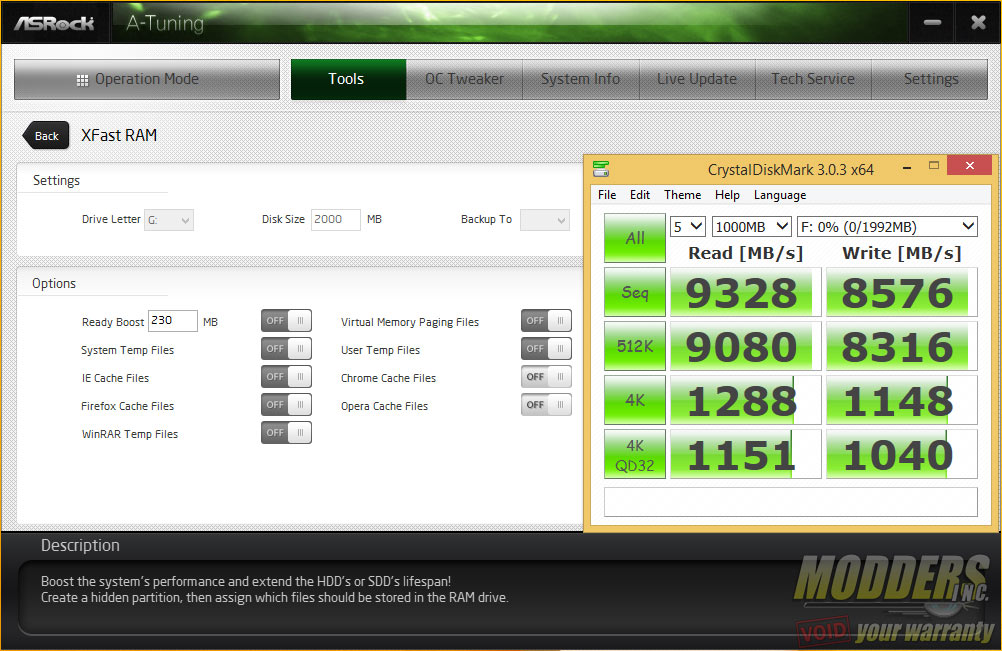1002x651 pixels.
Task: Click the Ready Boost MB input field
Action: click(173, 321)
